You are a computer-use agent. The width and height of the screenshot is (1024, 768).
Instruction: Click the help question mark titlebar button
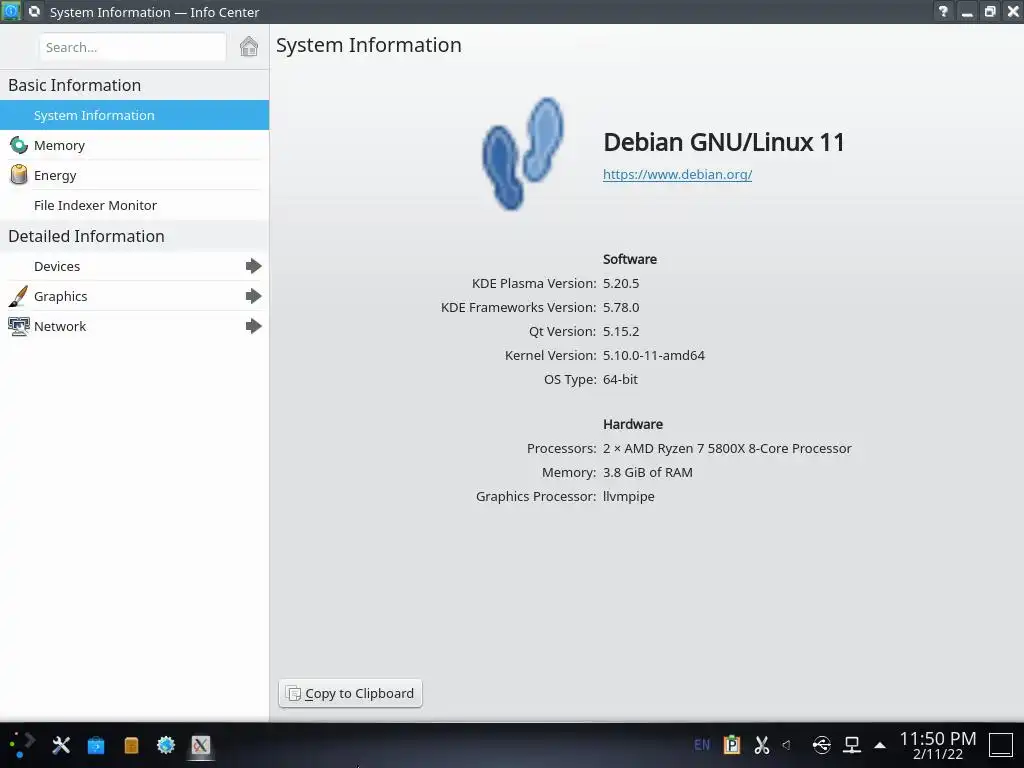[x=943, y=12]
